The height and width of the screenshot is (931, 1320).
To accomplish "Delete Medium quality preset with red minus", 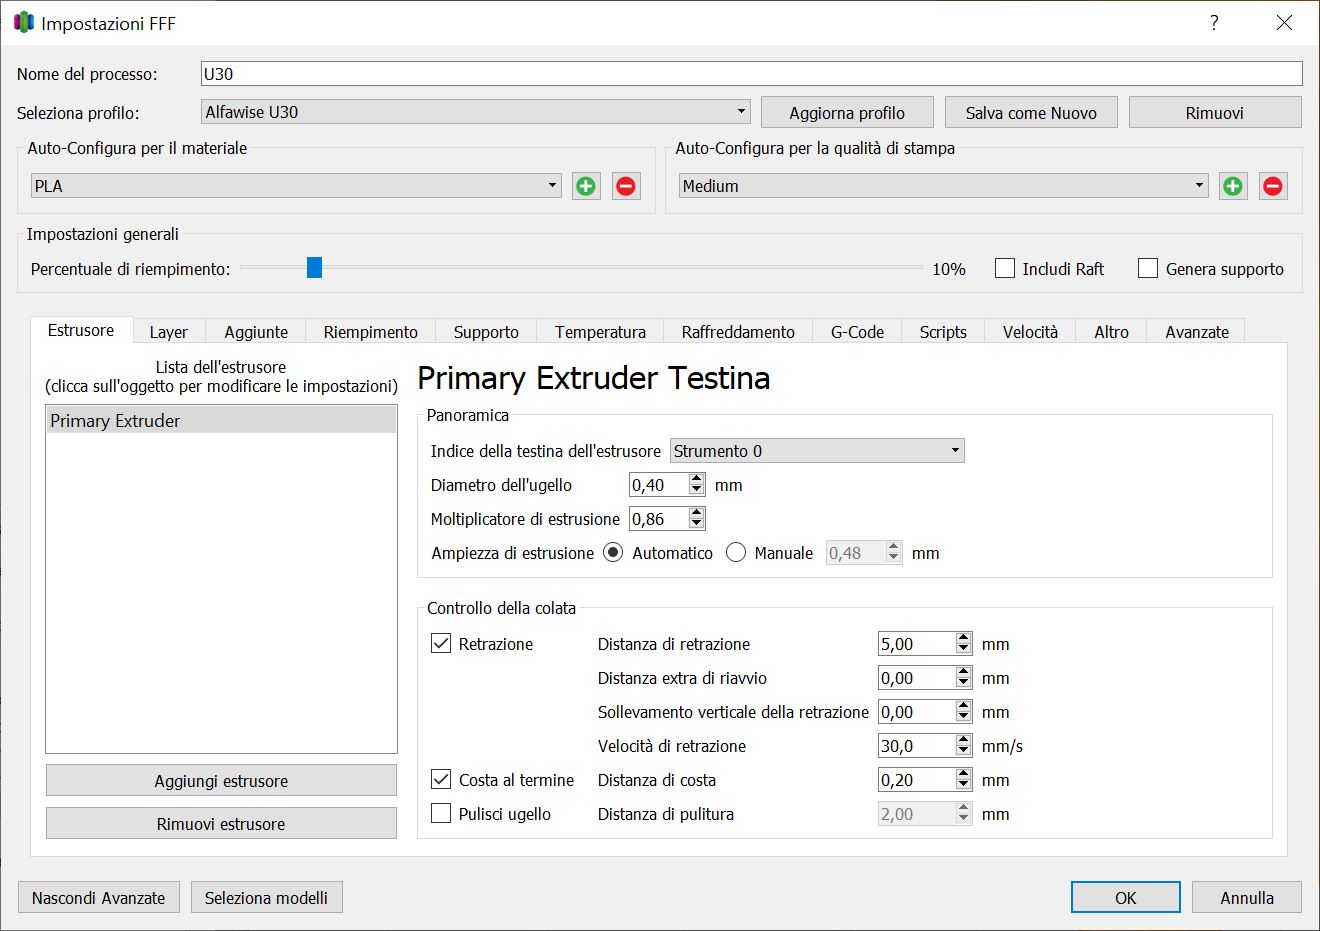I will coord(1273,186).
